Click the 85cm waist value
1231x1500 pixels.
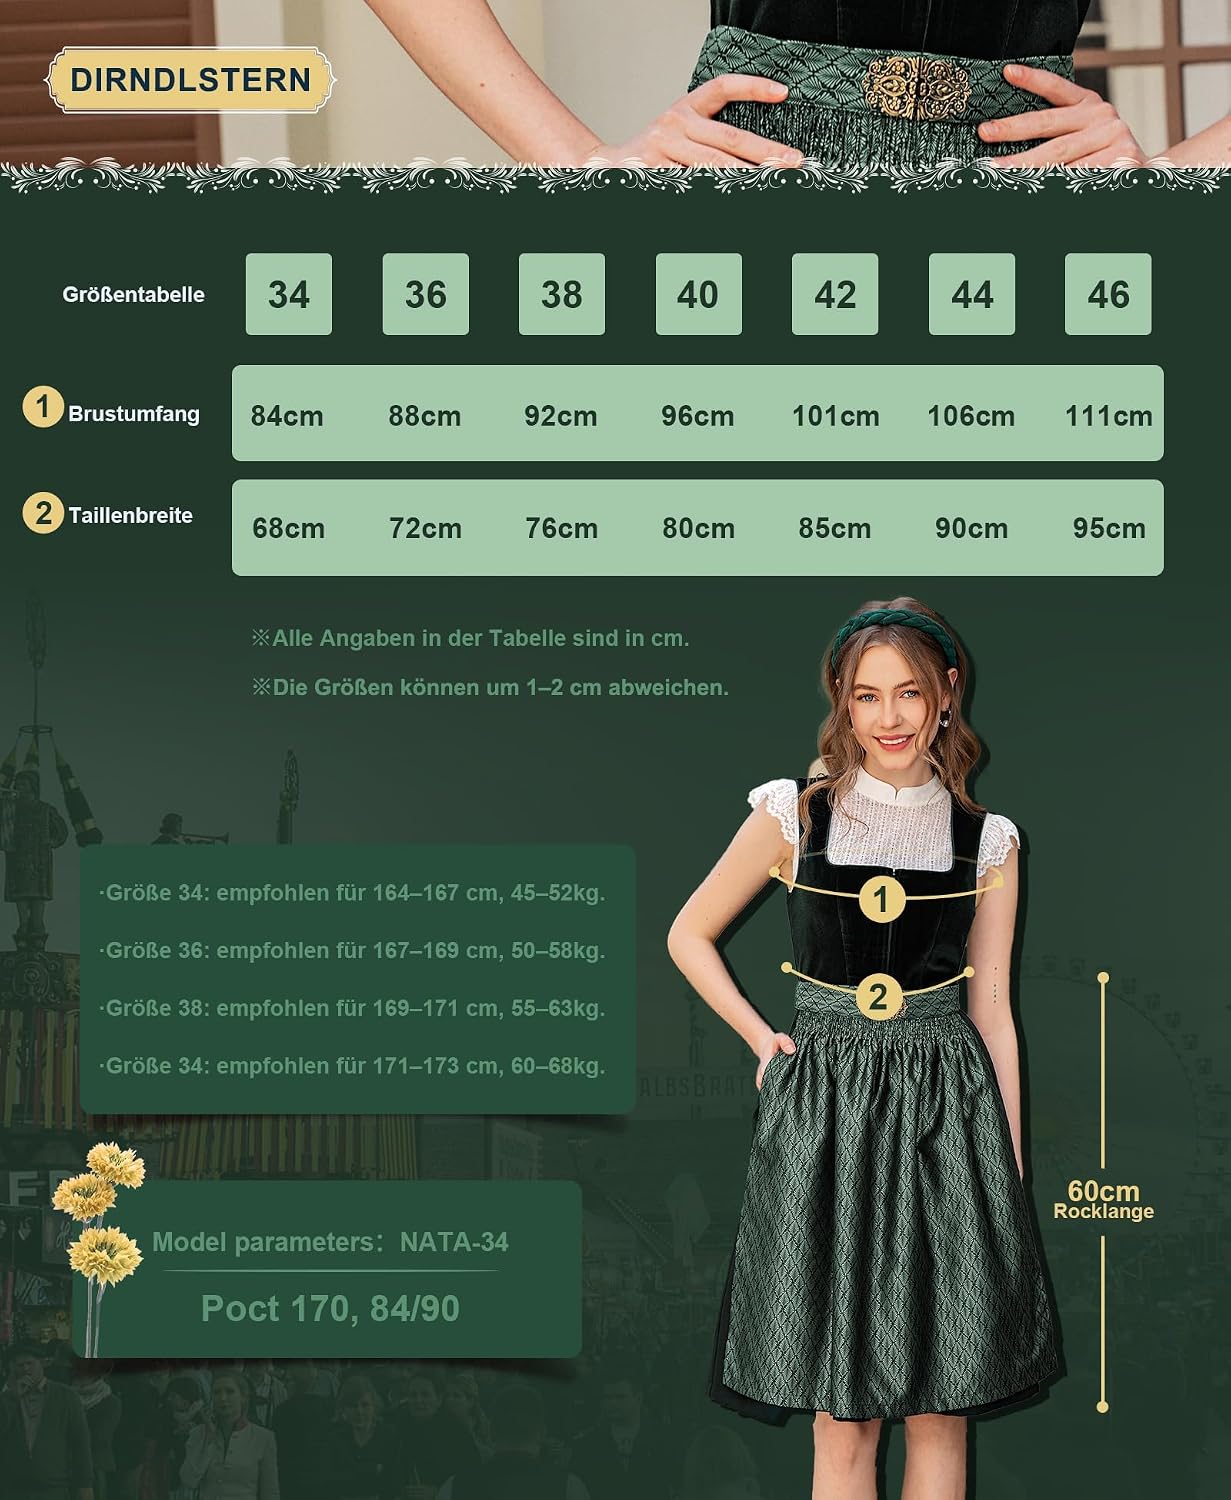[x=835, y=528]
